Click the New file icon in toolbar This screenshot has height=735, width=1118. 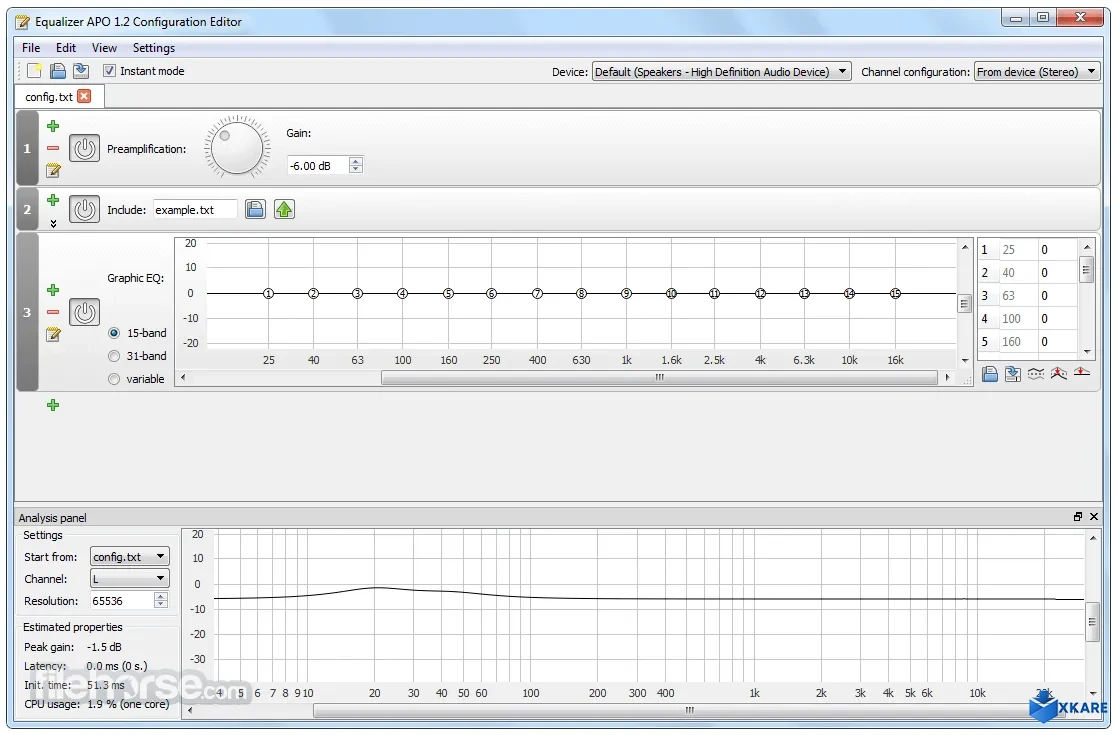[34, 71]
